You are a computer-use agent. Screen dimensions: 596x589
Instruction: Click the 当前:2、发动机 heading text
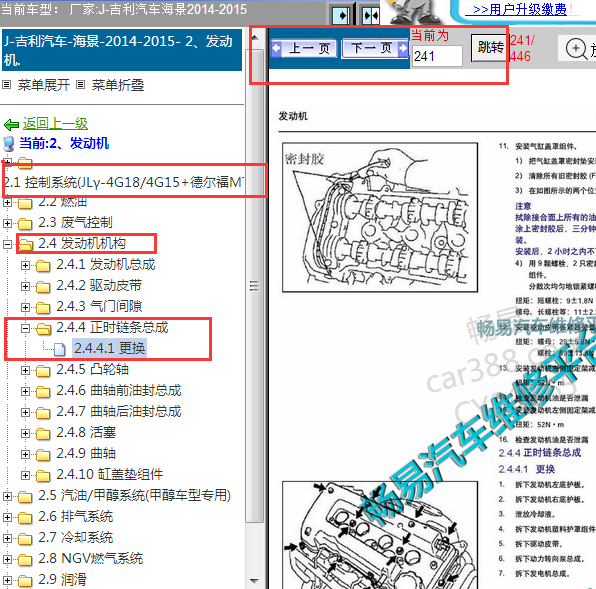point(64,143)
